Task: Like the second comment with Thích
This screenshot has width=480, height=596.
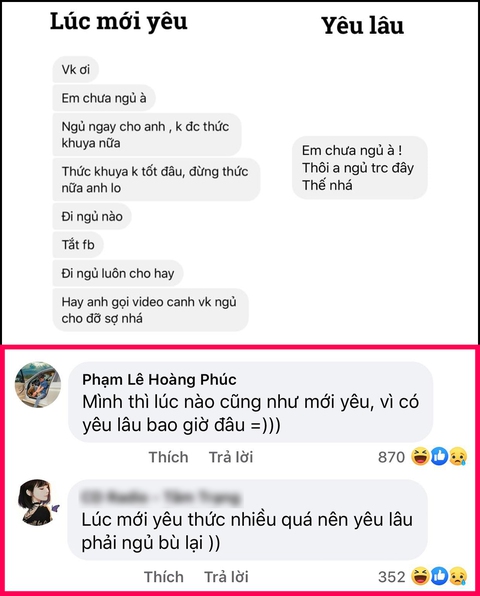Action: tap(164, 577)
